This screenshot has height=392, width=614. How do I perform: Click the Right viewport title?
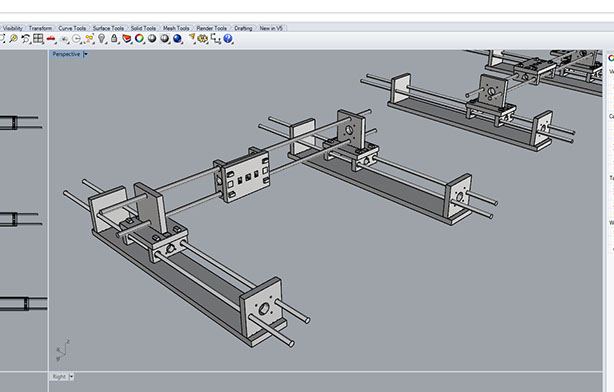pos(59,377)
